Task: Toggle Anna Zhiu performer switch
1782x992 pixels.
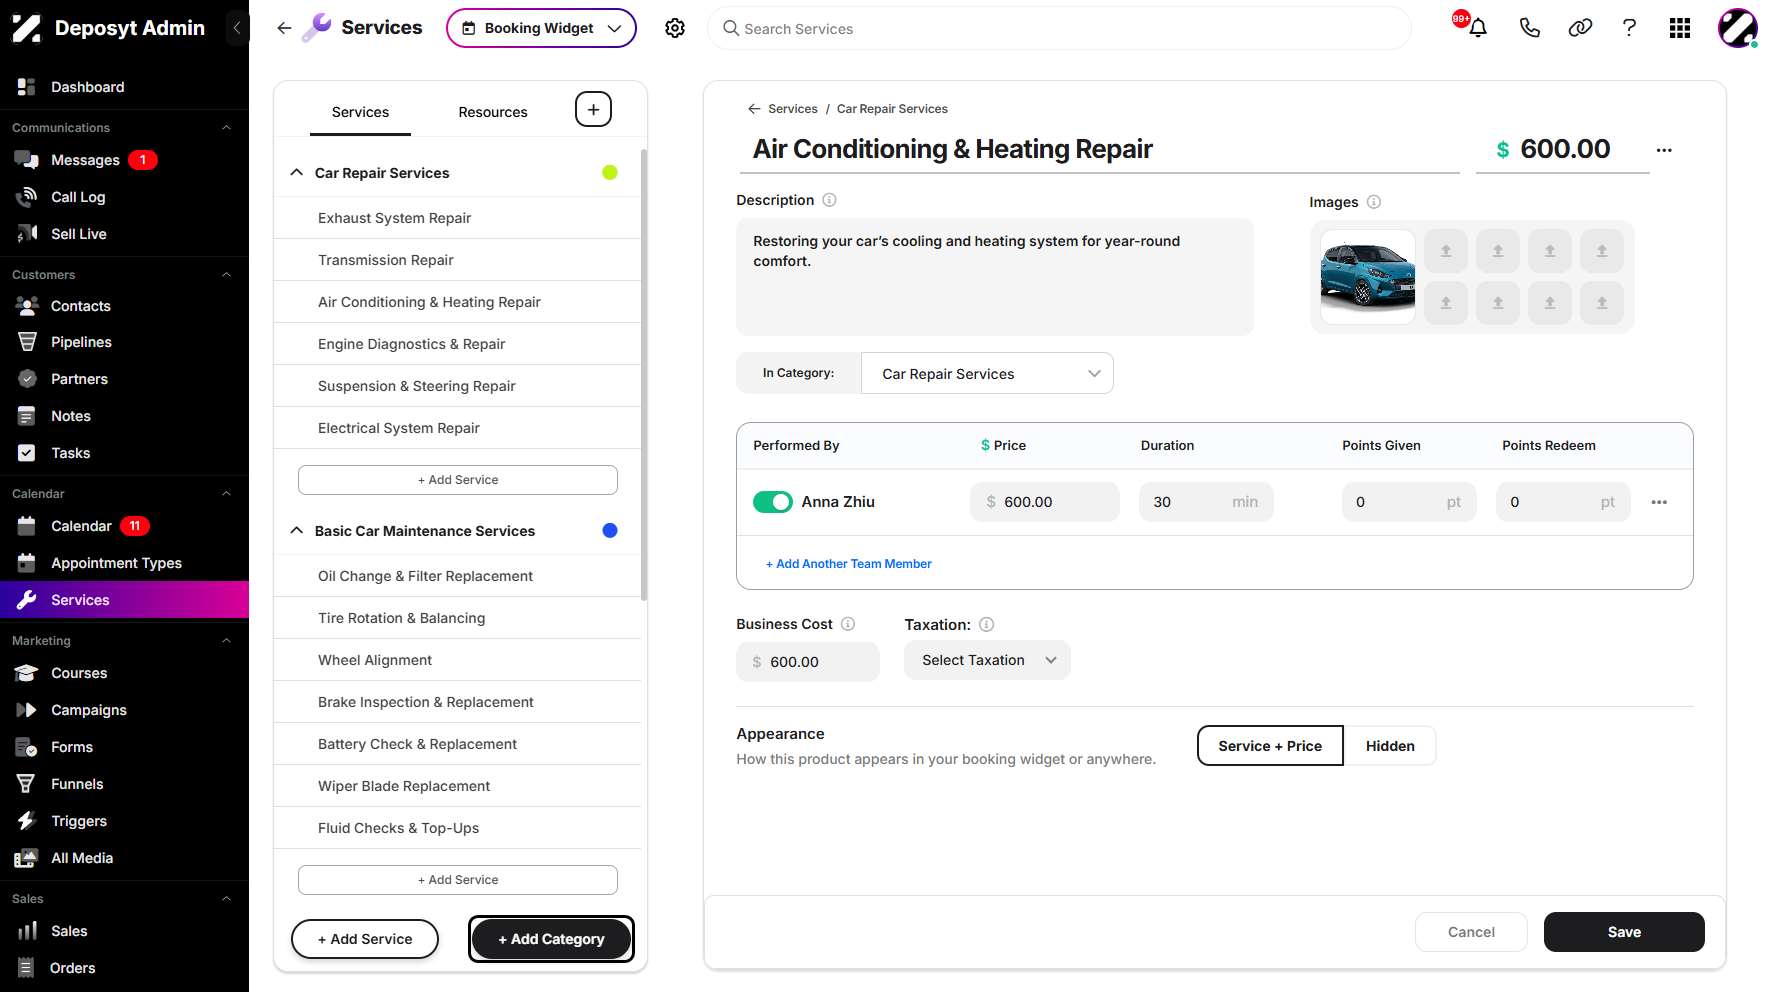Action: click(773, 502)
